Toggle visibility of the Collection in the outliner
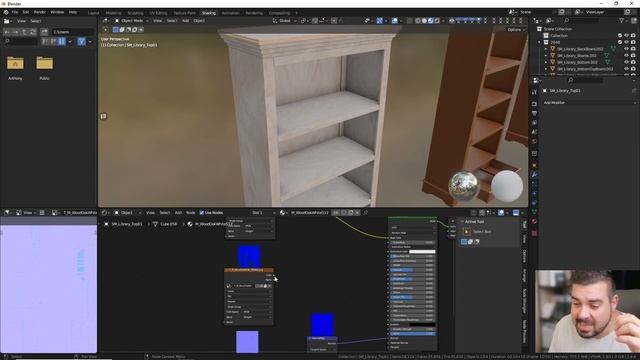The width and height of the screenshot is (640, 360). pos(627,36)
